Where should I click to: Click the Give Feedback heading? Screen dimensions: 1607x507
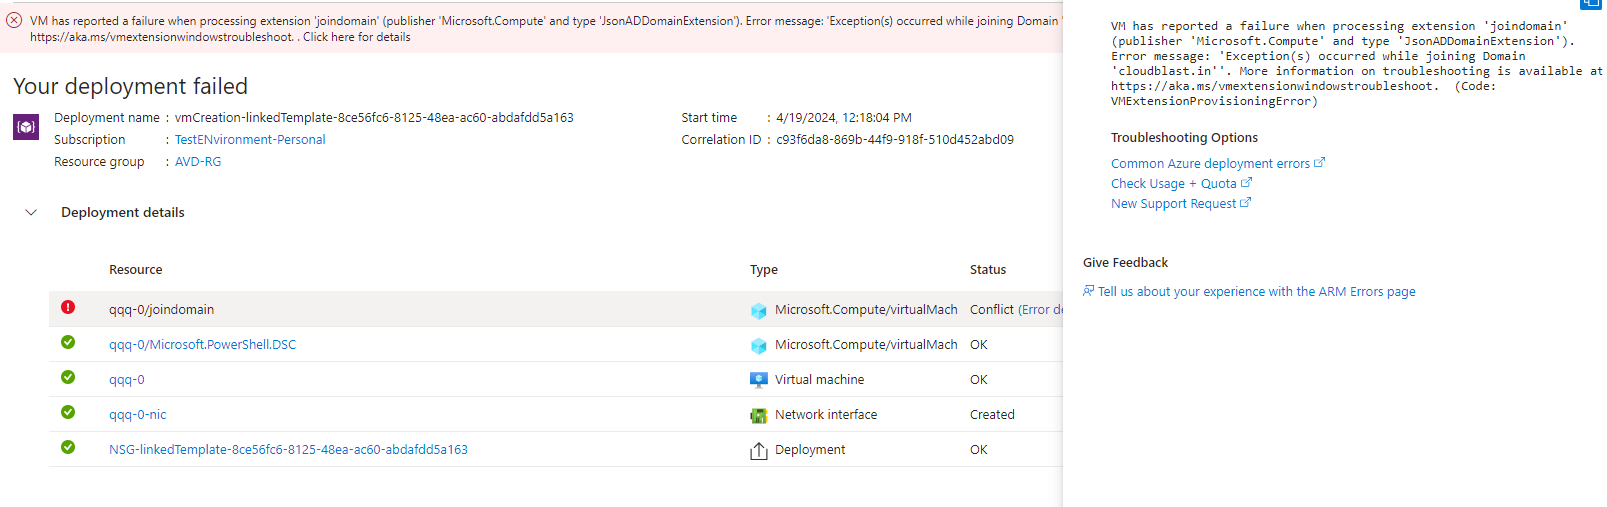(1125, 263)
